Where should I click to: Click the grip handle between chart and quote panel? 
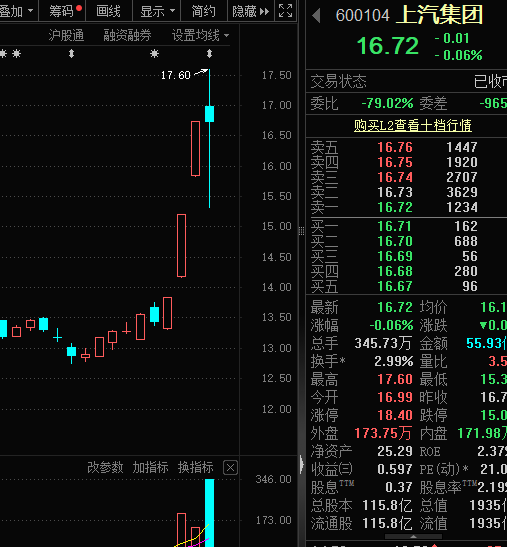(x=301, y=231)
